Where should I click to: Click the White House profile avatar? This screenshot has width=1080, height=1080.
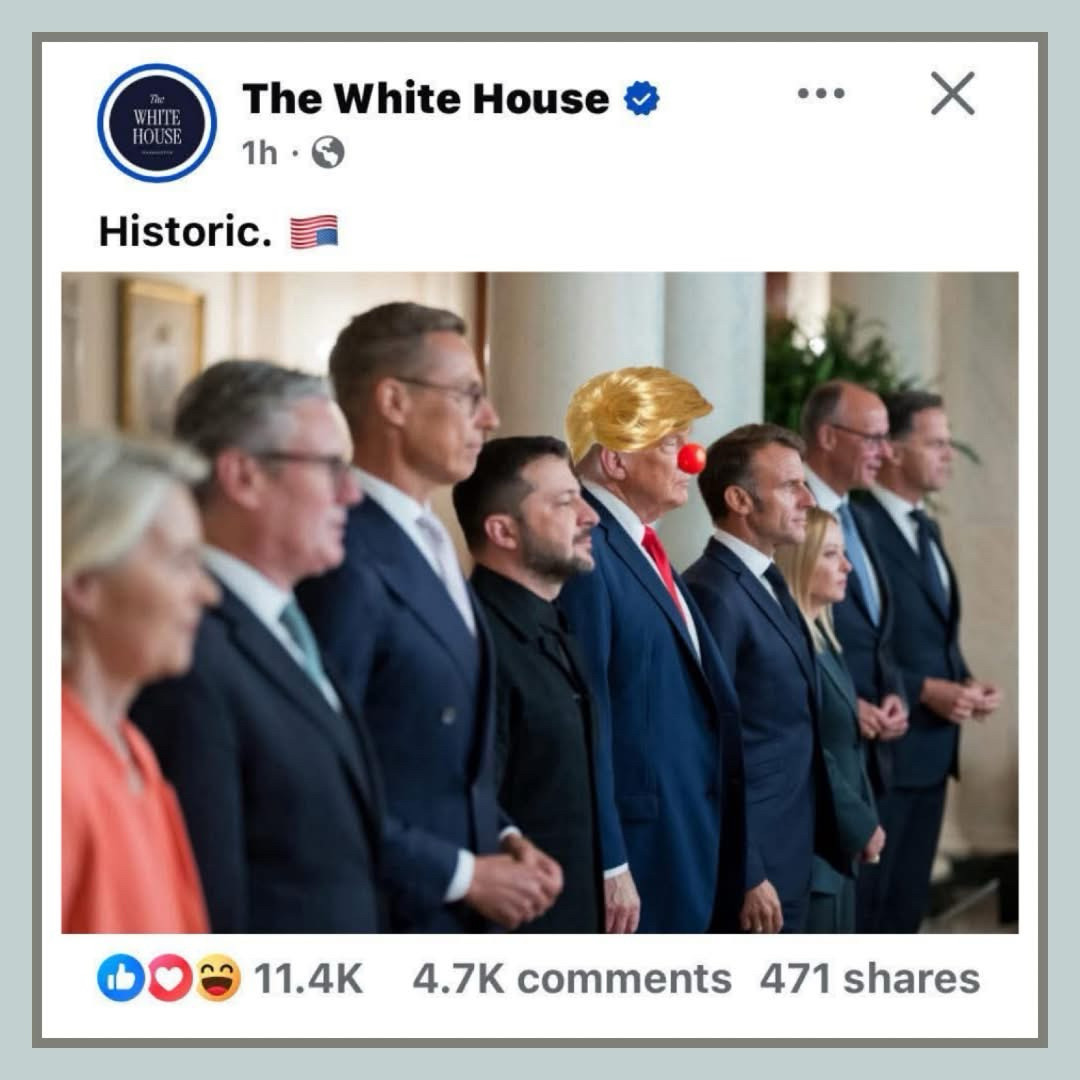click(157, 123)
